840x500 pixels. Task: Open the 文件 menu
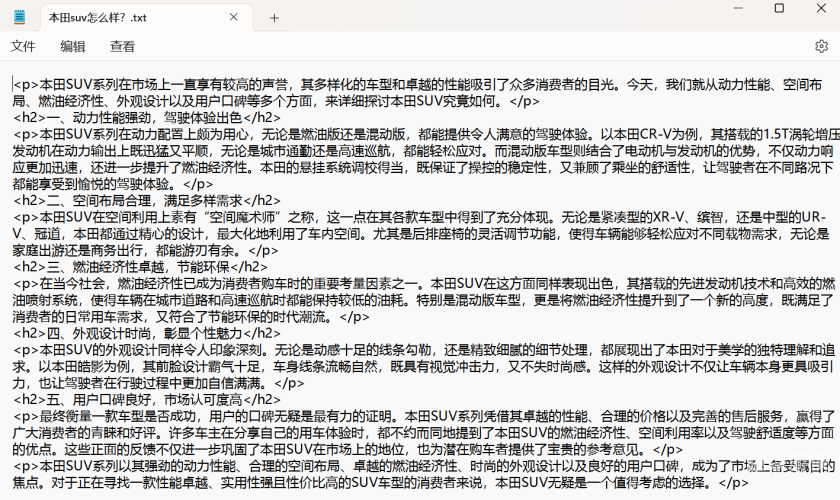[23, 47]
